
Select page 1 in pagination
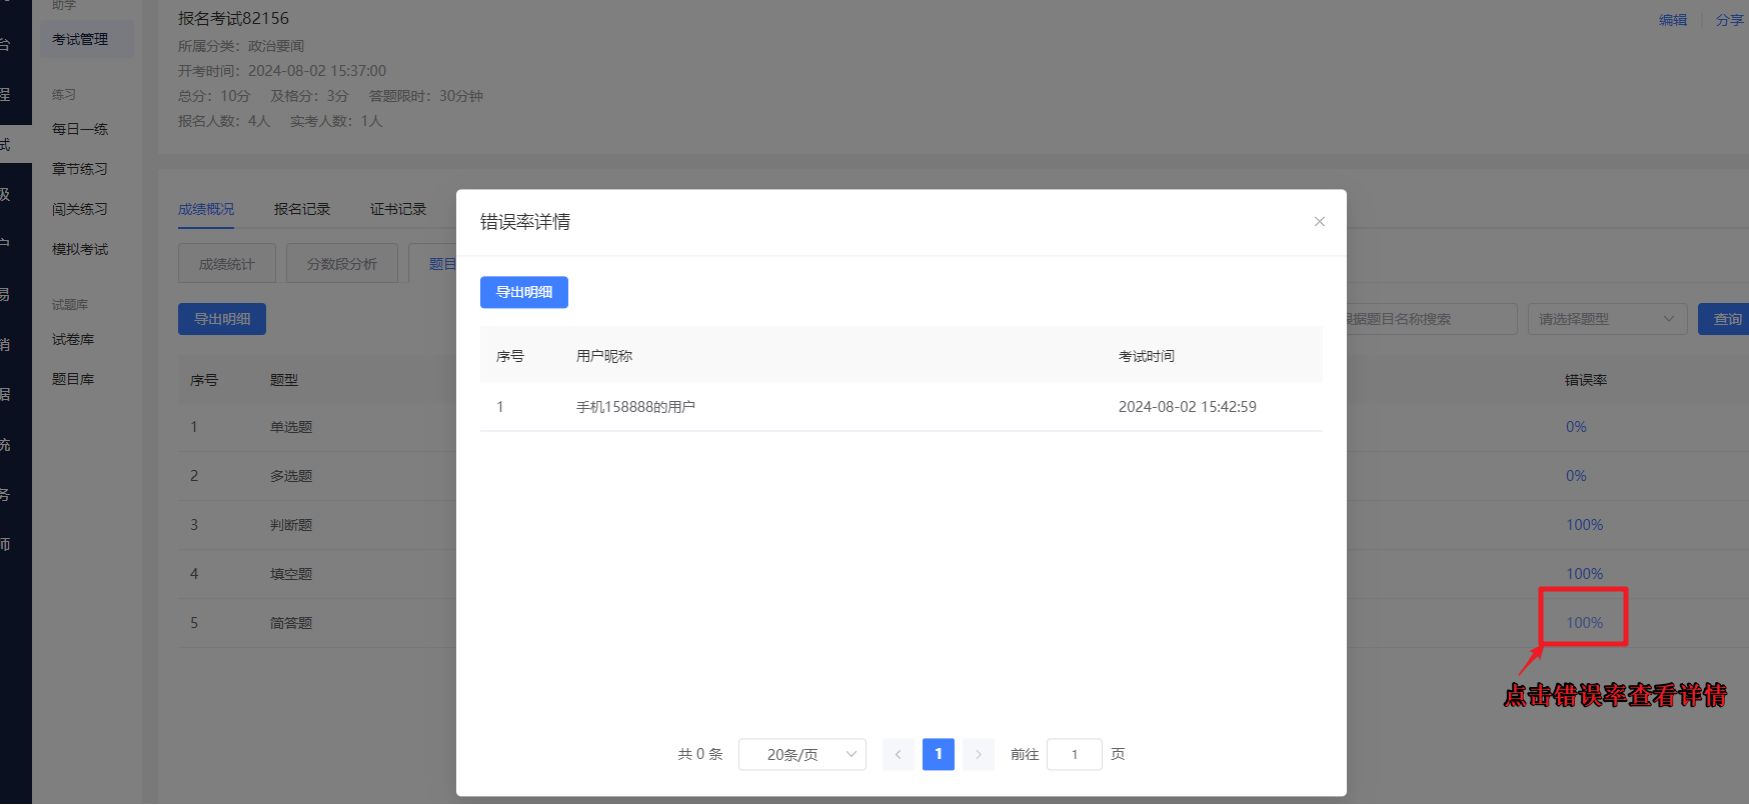938,754
